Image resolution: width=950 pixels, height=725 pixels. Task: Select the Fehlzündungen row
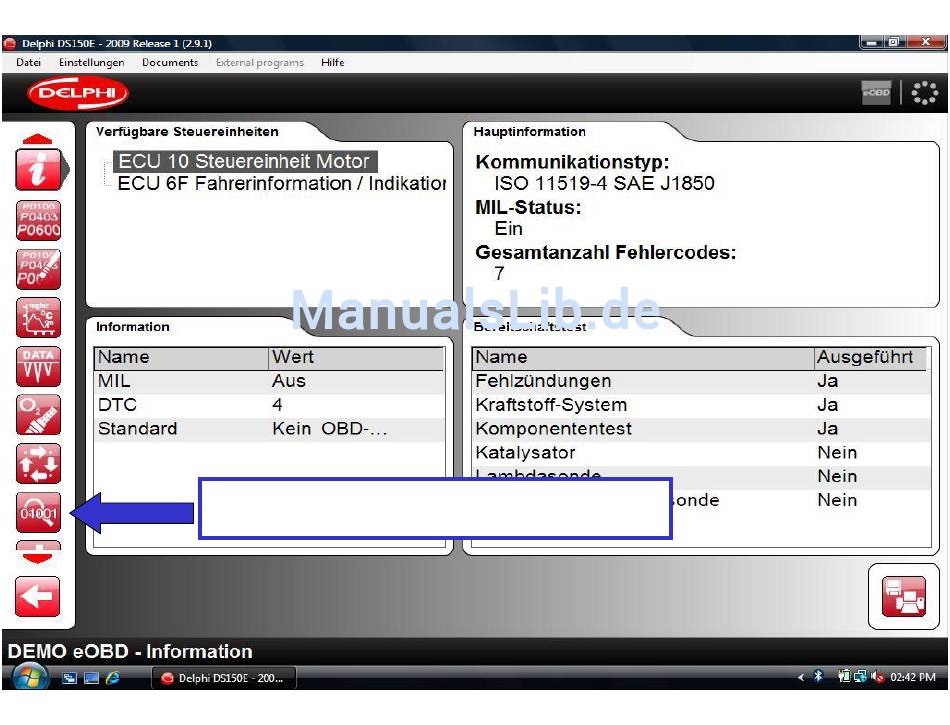[x=701, y=381]
